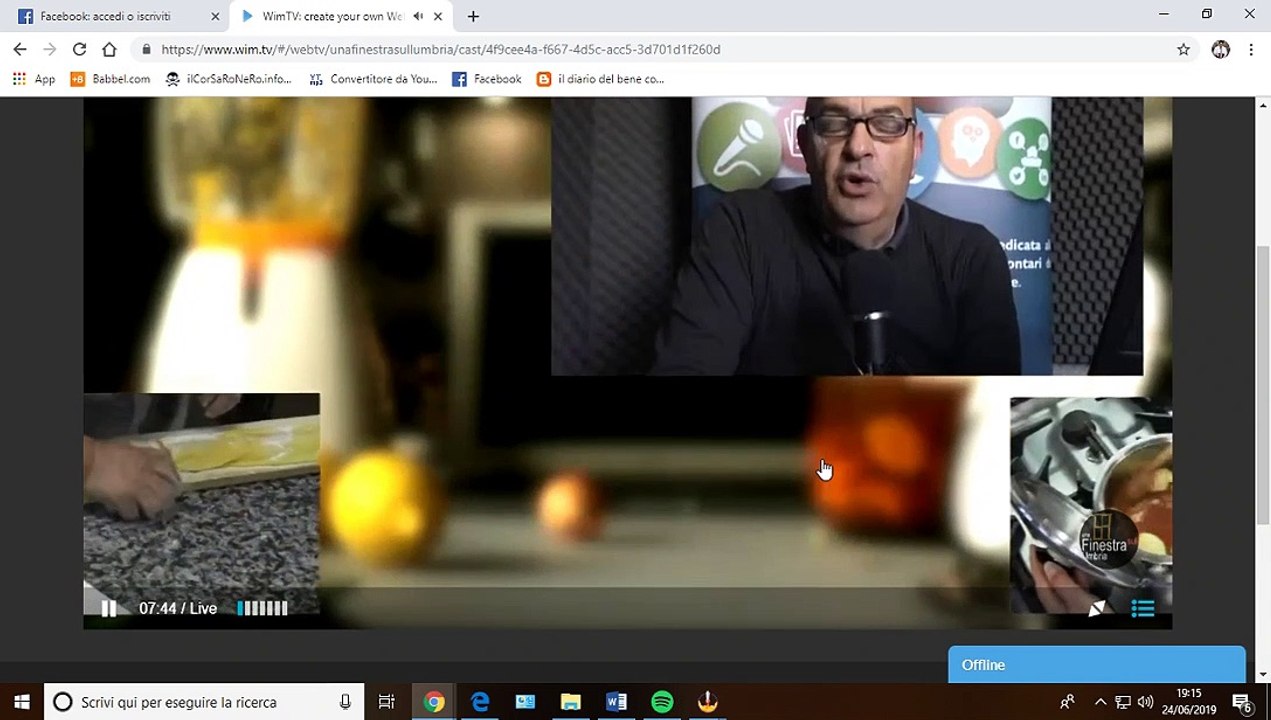1271x720 pixels.
Task: Open the clock showing 19:15
Action: [1188, 702]
